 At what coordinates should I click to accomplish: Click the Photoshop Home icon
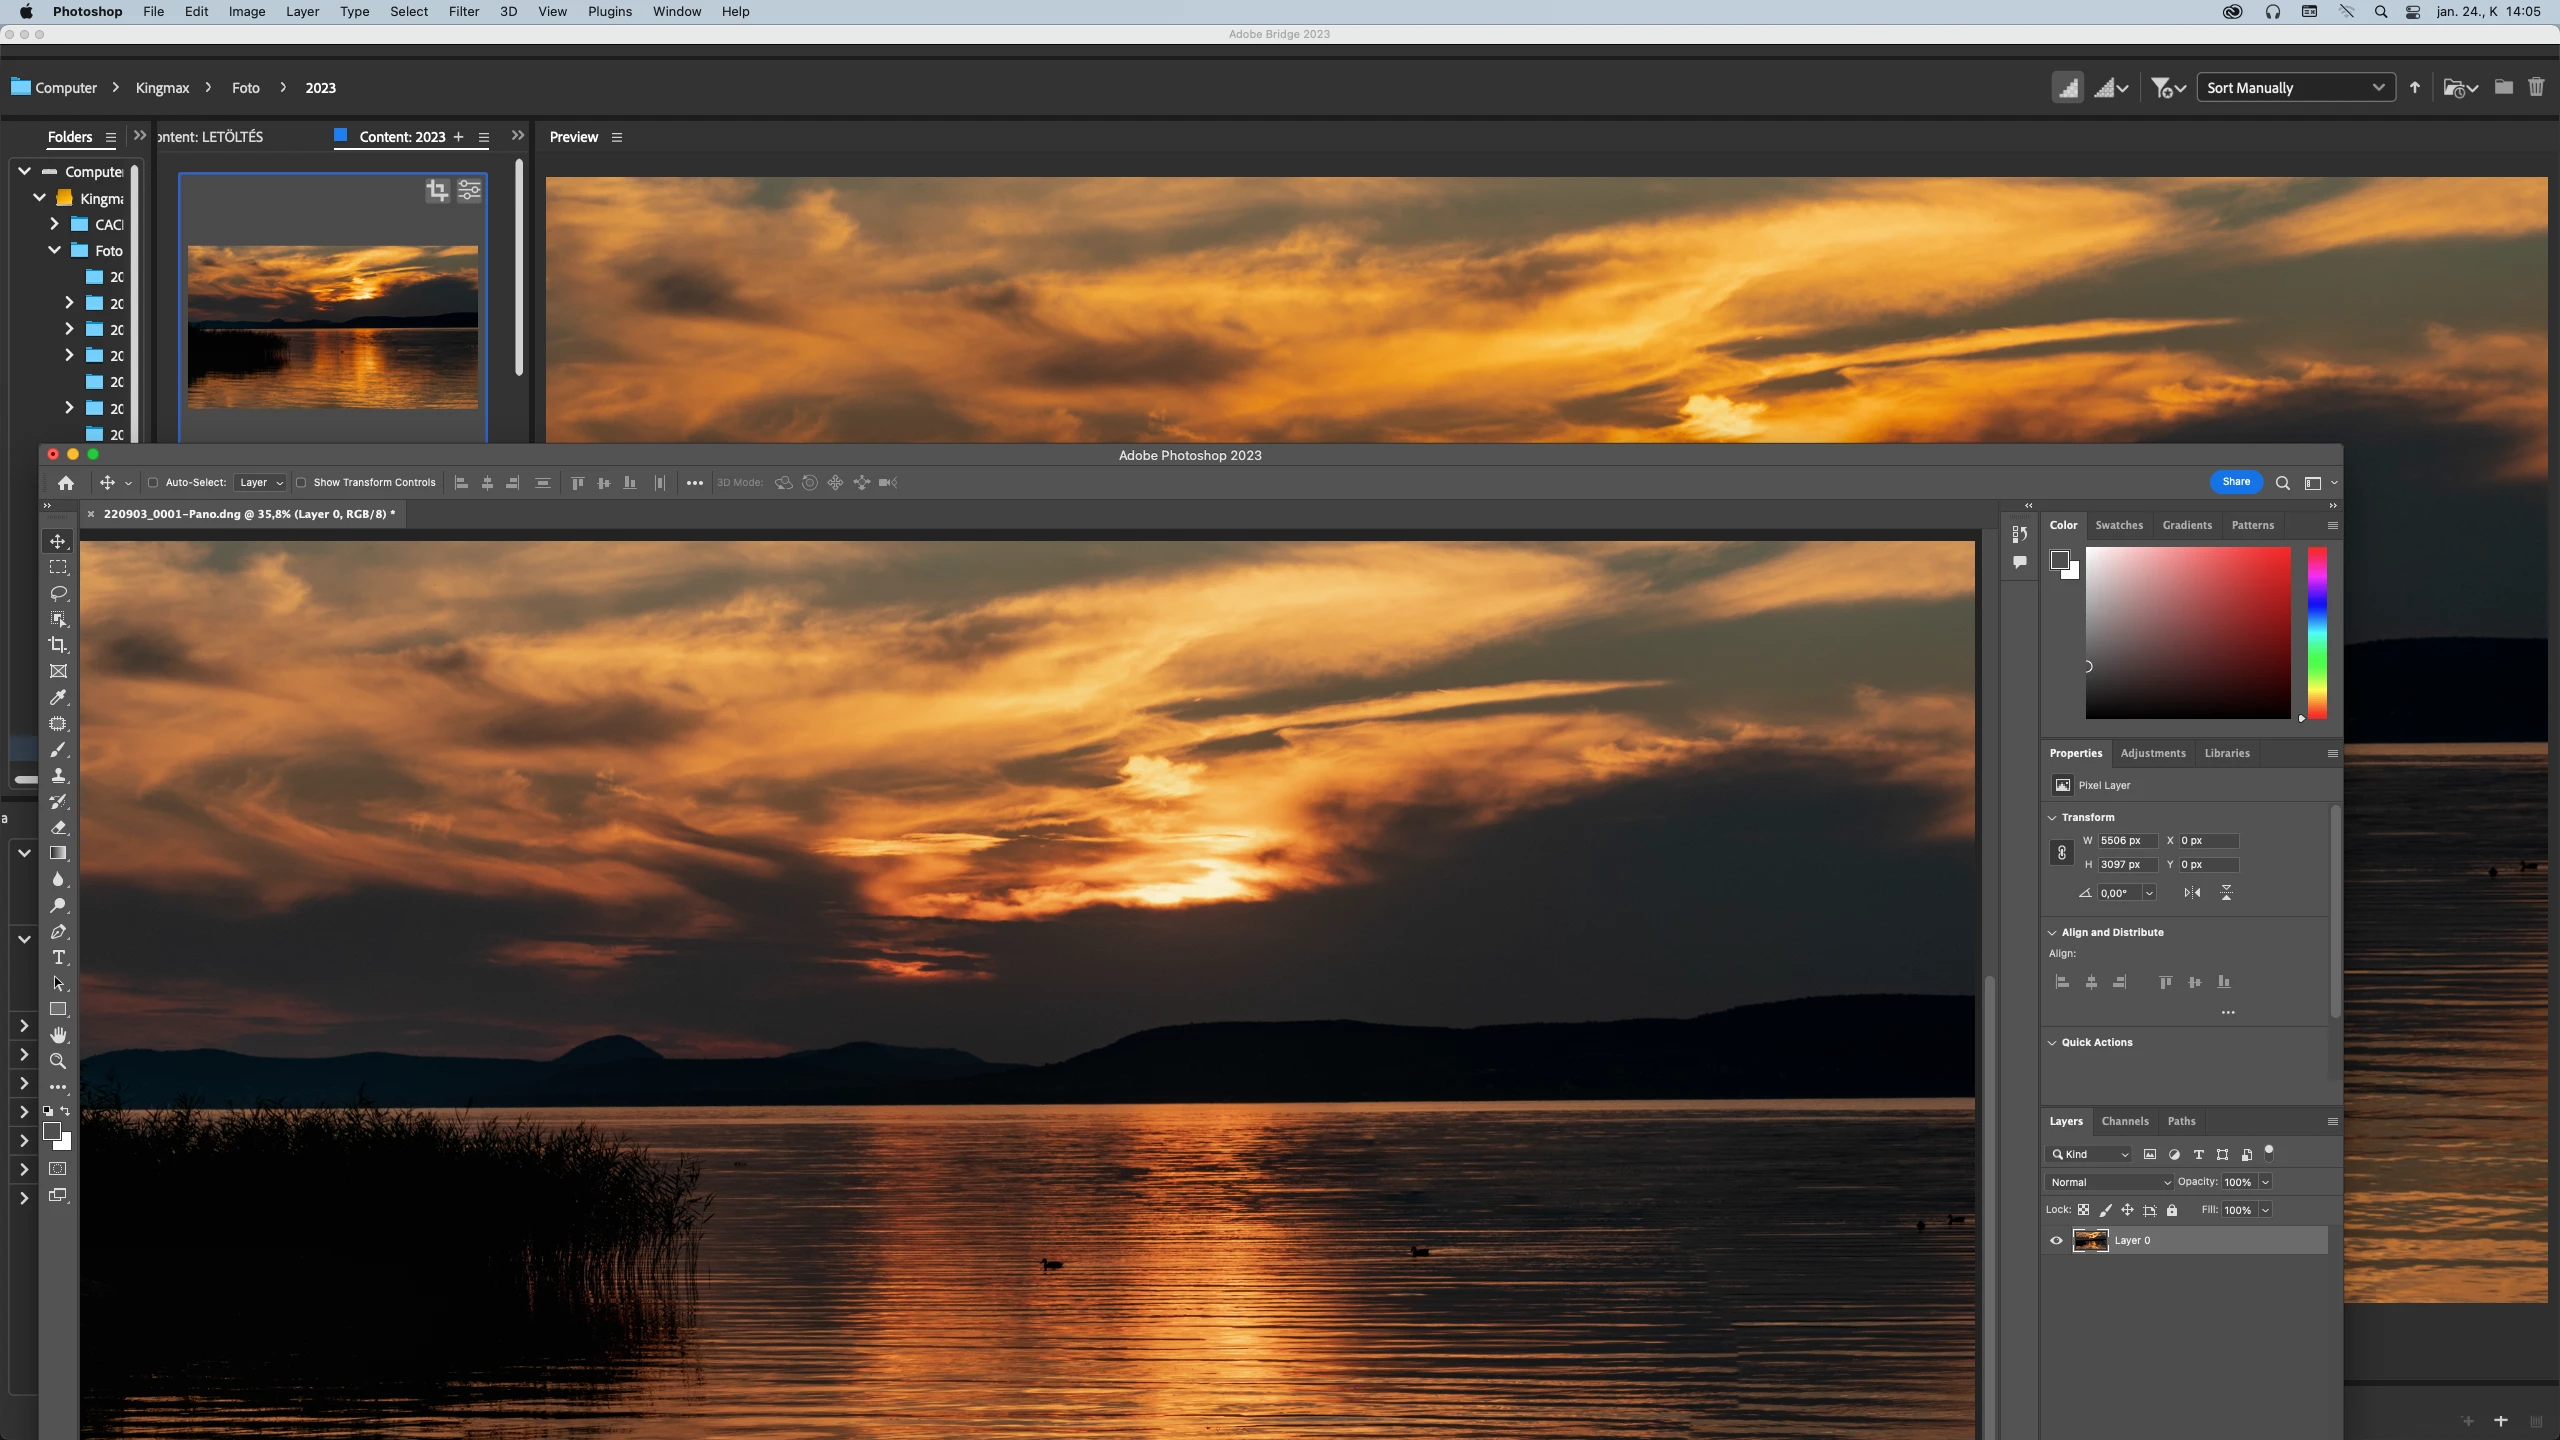click(66, 483)
